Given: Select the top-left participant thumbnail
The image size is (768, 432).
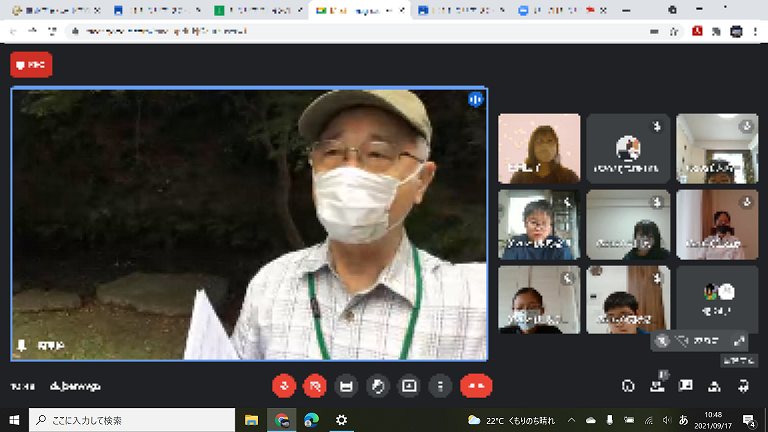Looking at the screenshot, I should [539, 148].
